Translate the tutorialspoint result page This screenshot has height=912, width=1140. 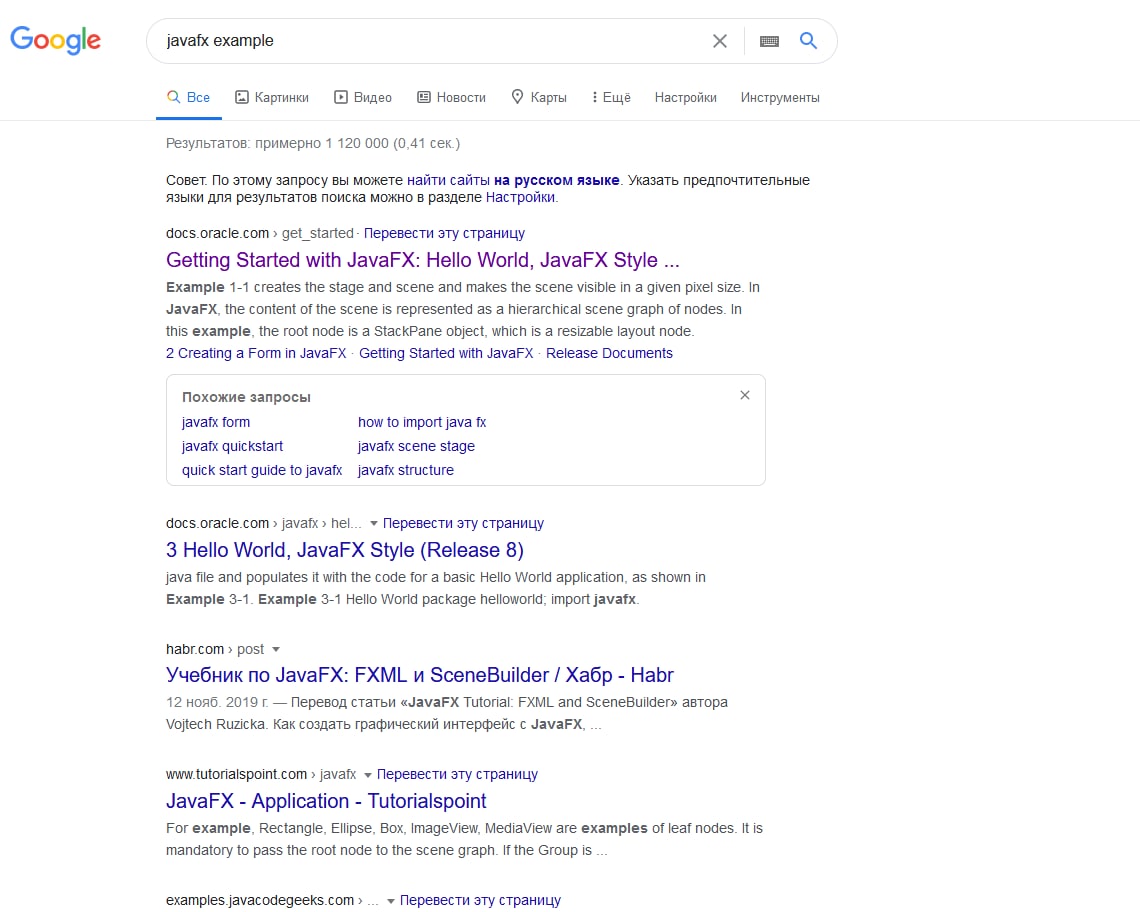(457, 775)
